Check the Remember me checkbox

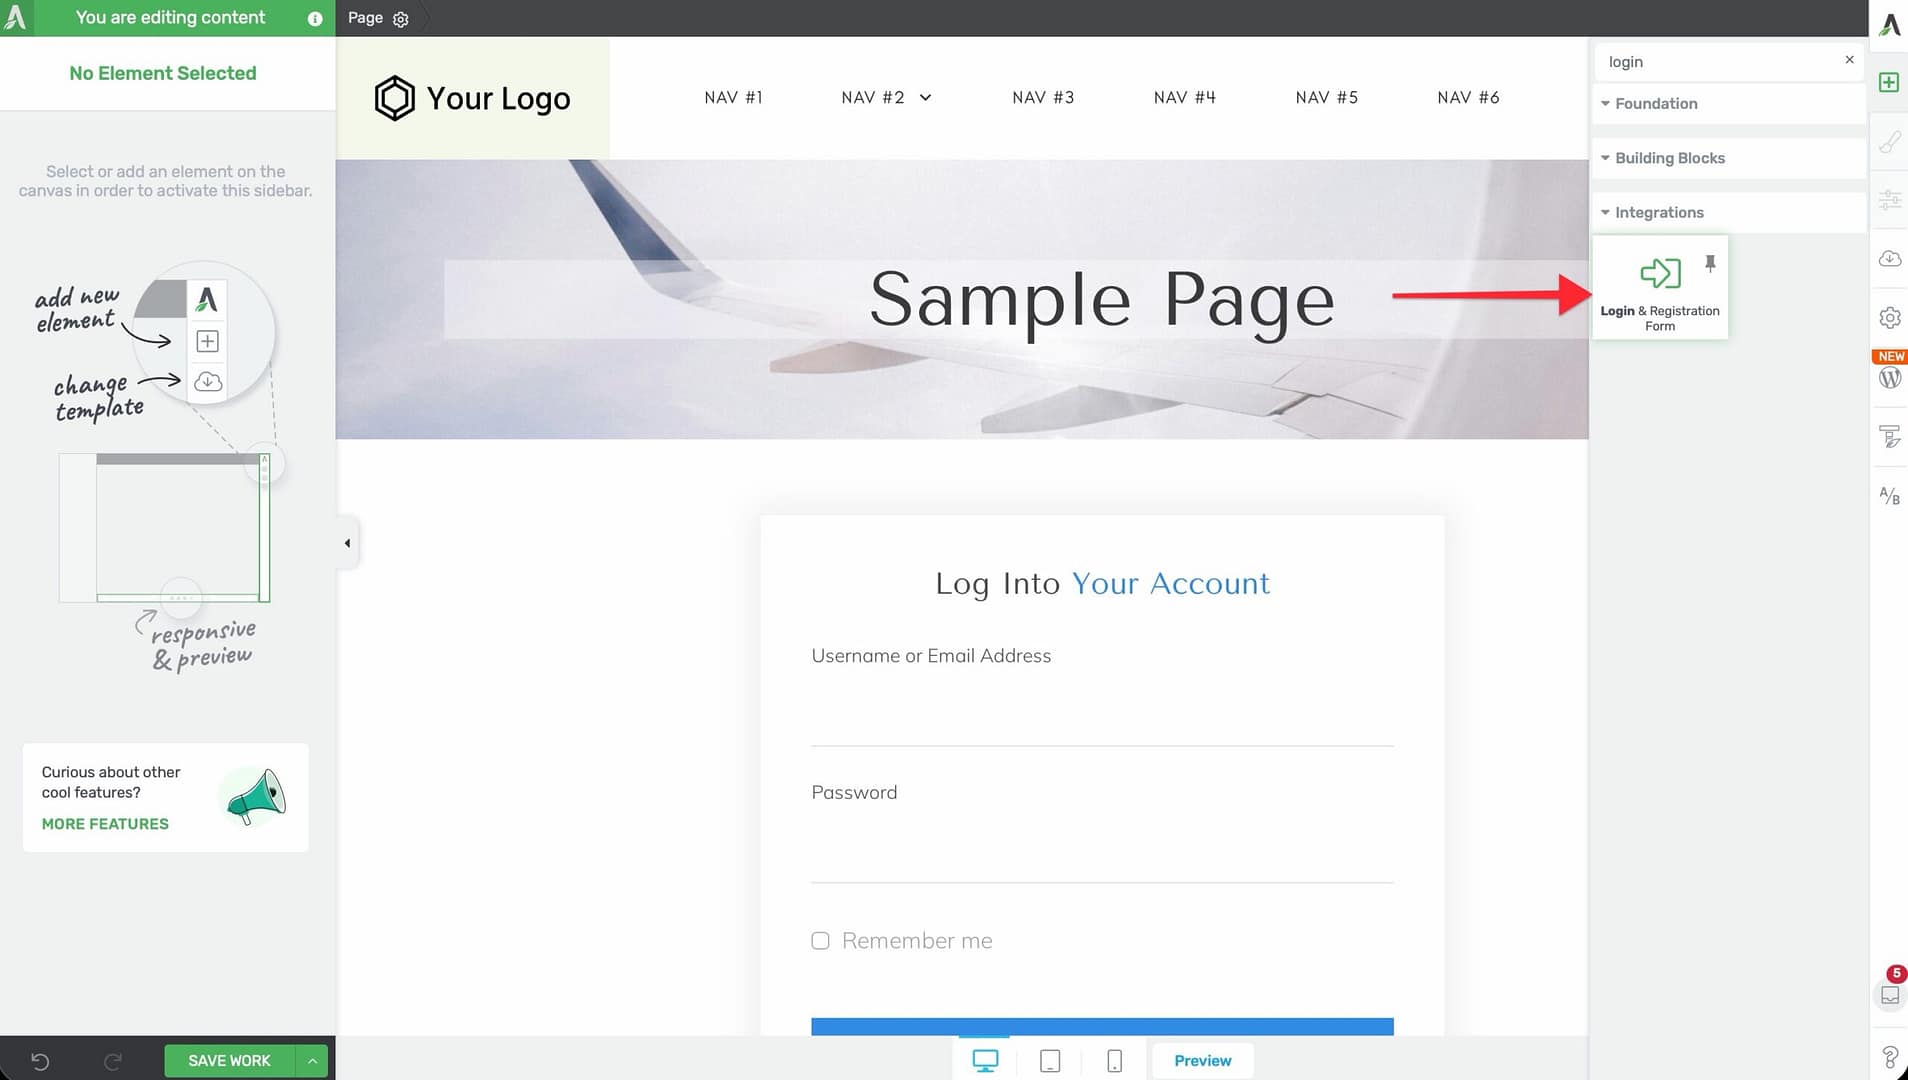coord(820,941)
